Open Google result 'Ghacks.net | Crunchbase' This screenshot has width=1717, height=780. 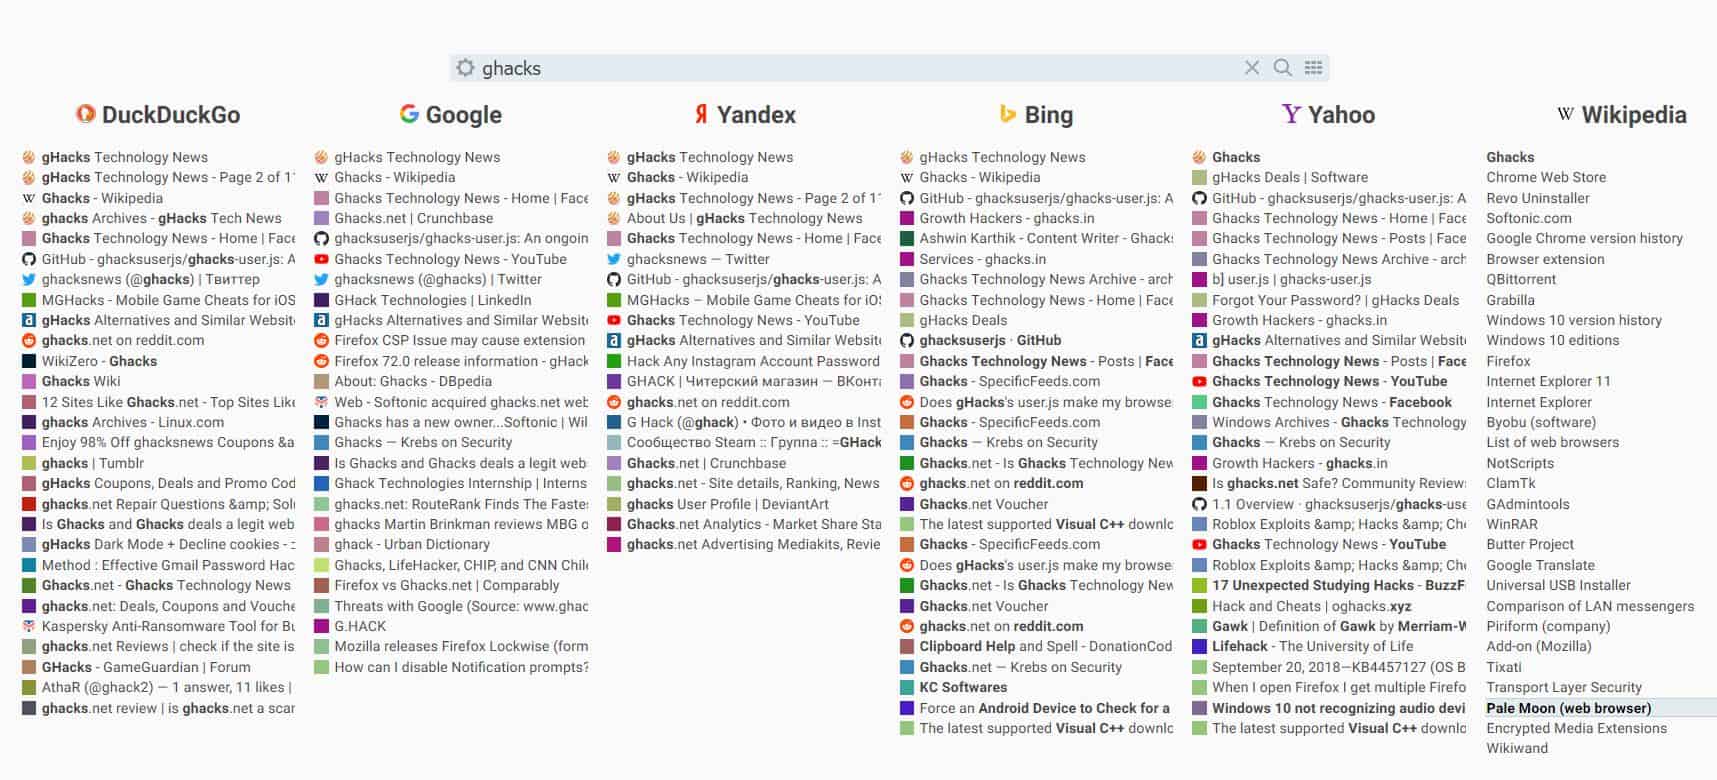[x=414, y=218]
